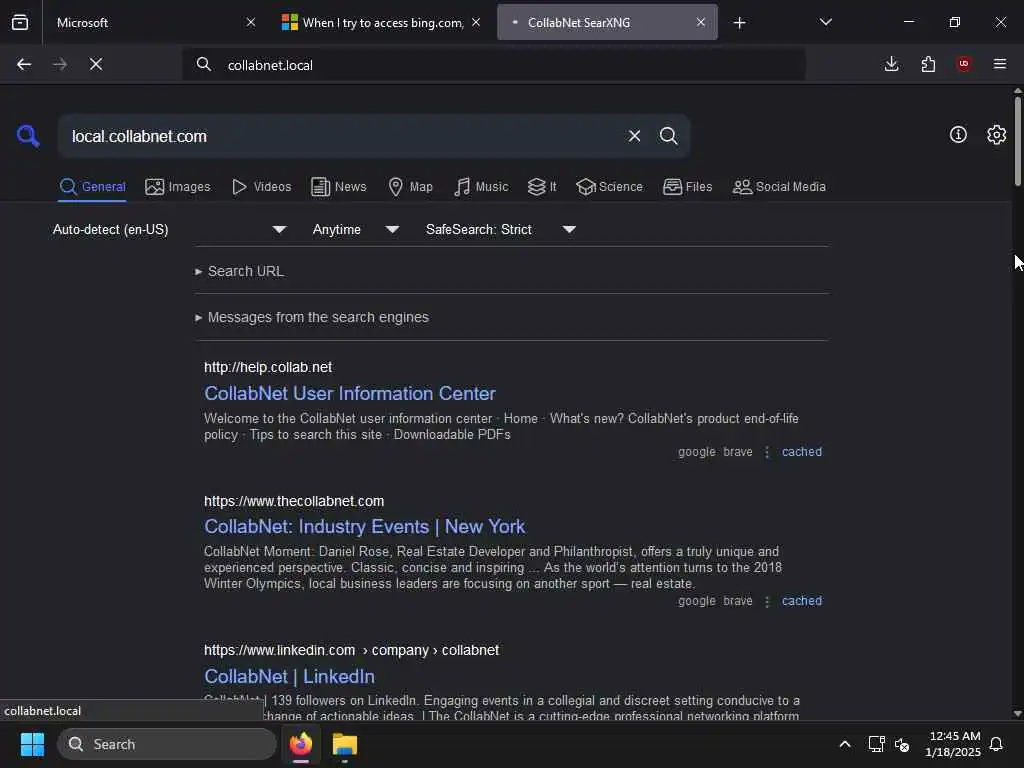1024x768 pixels.
Task: List all tabs with the chevron
Action: click(x=825, y=22)
